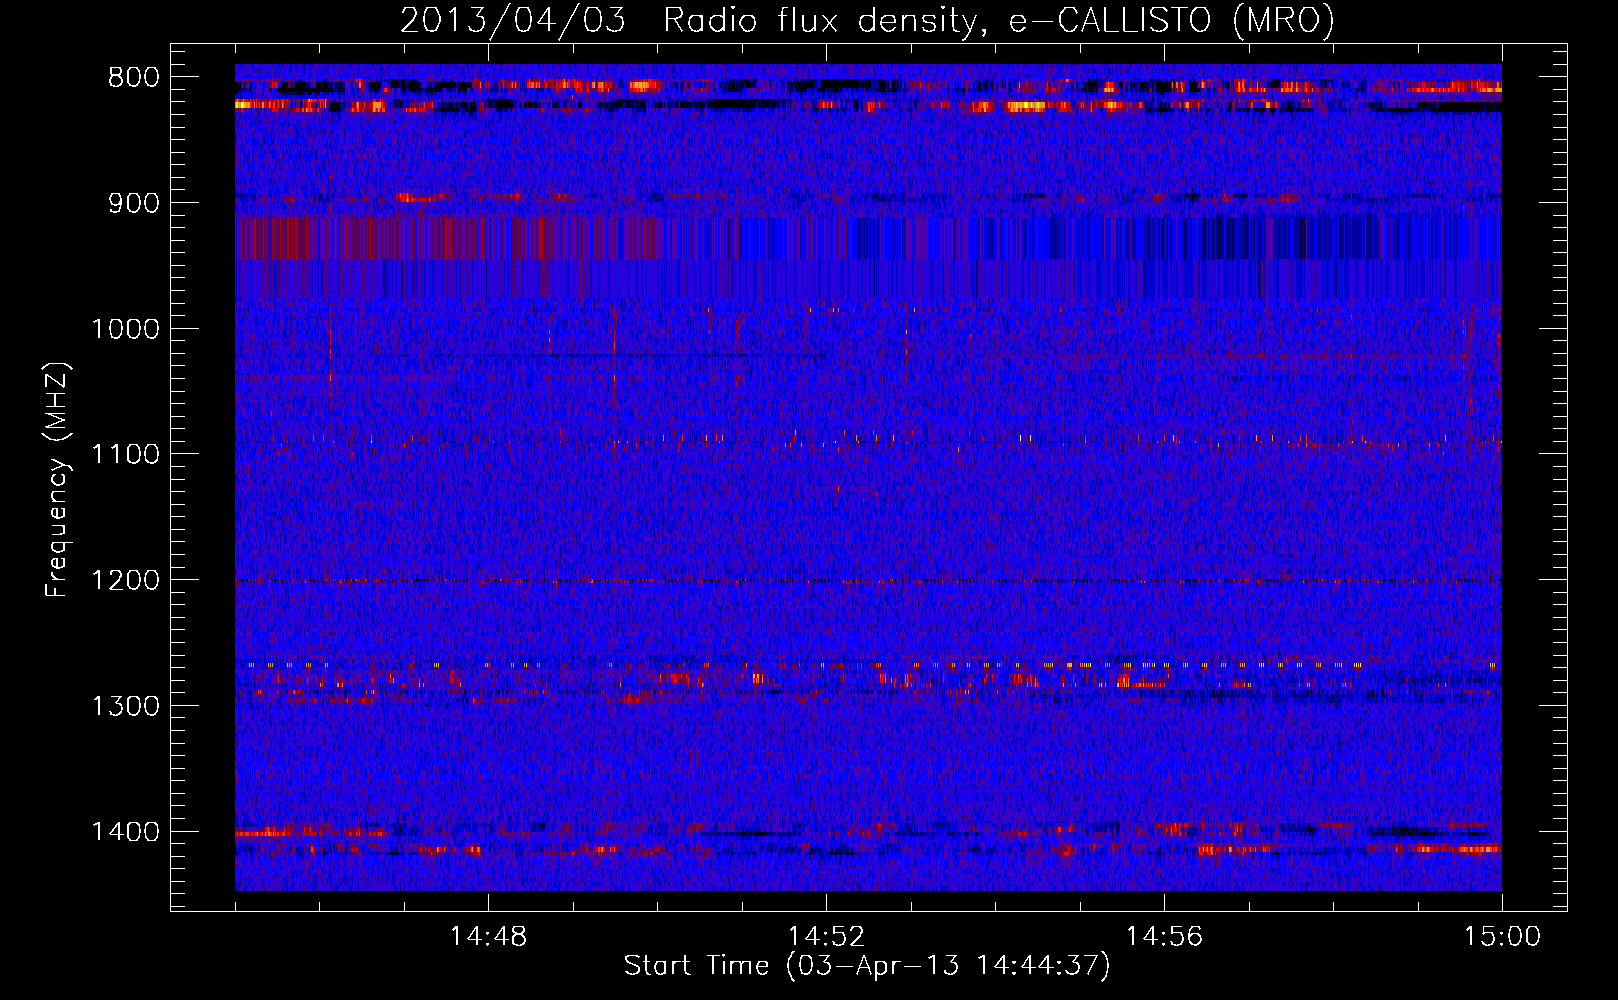Viewport: 1618px width, 1000px height.
Task: Click the 900 frequency tick label
Action: pyautogui.click(x=133, y=203)
